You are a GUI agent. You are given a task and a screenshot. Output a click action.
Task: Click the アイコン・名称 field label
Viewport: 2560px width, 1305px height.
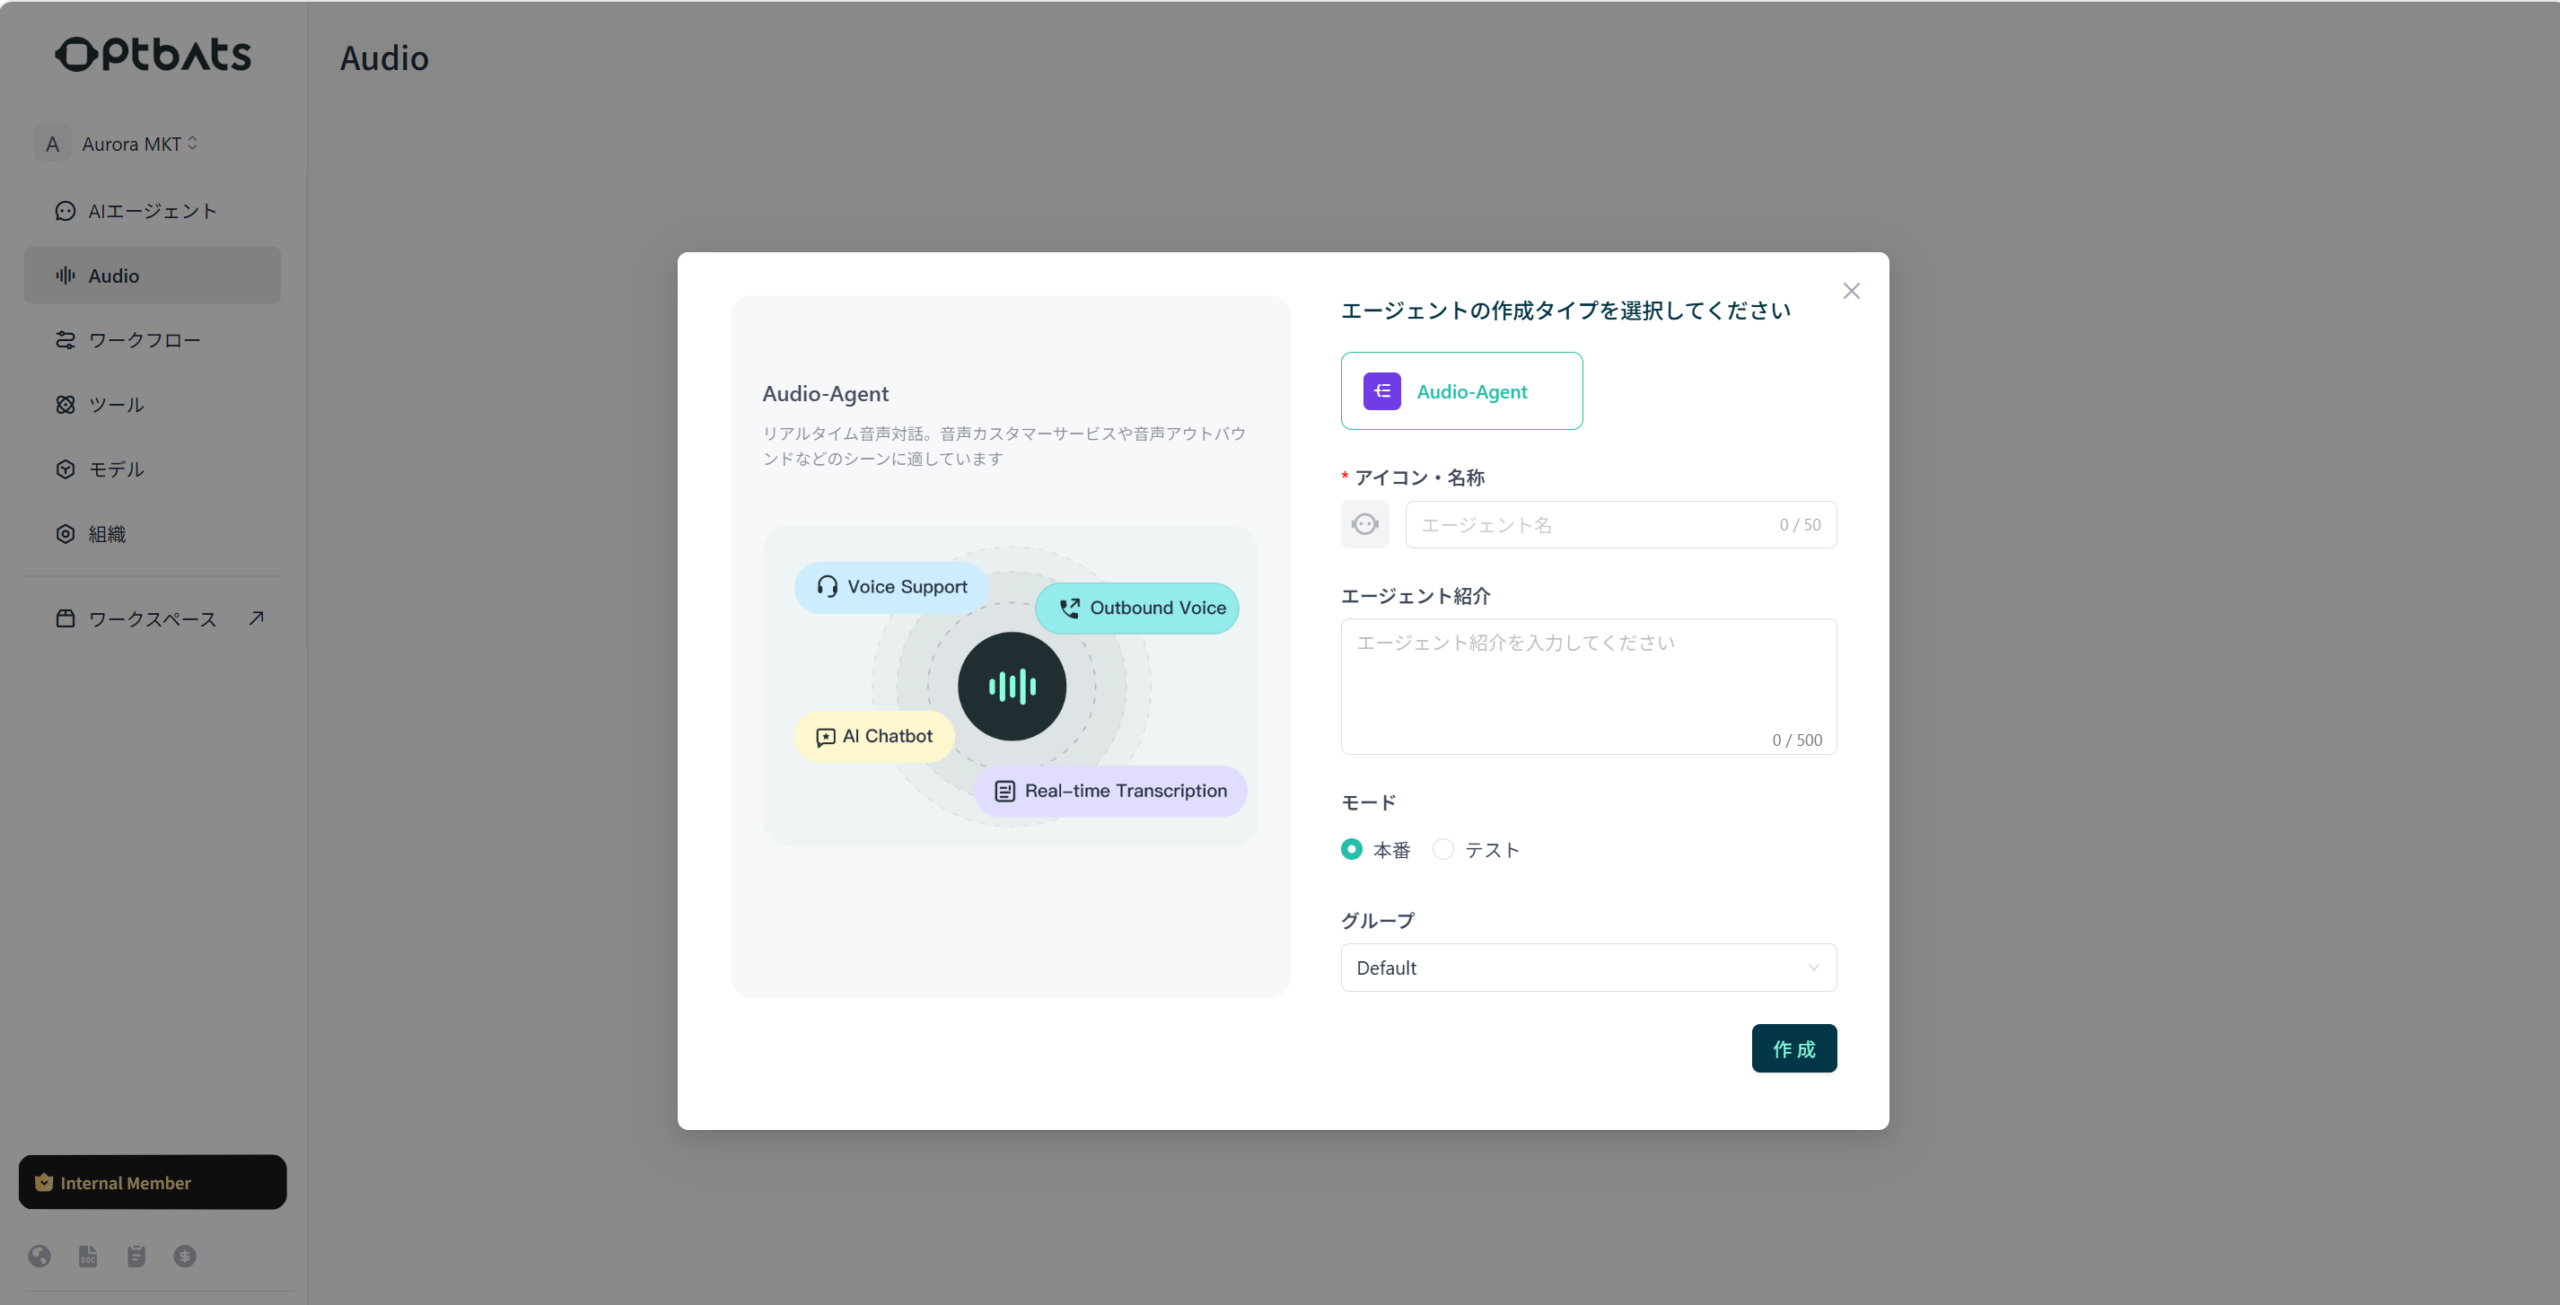click(1419, 477)
